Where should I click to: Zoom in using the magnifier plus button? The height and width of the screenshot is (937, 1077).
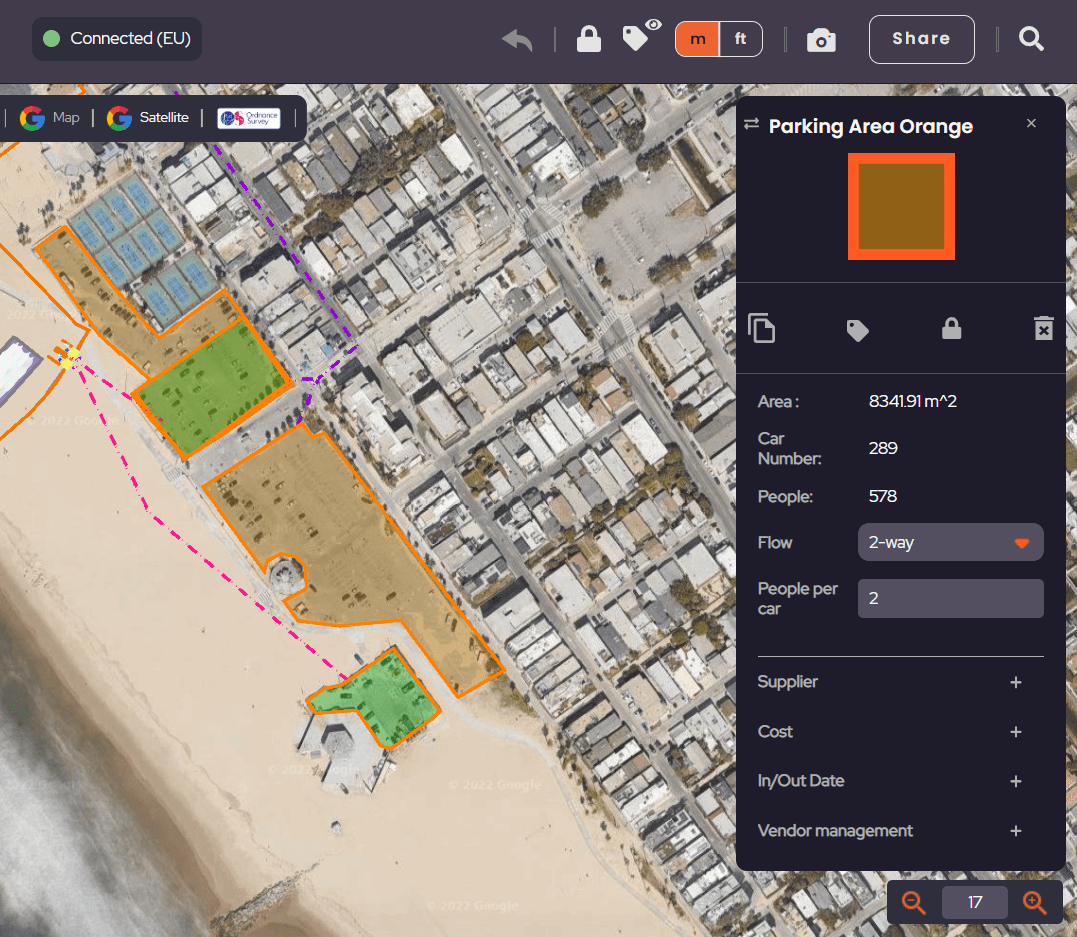(1035, 901)
